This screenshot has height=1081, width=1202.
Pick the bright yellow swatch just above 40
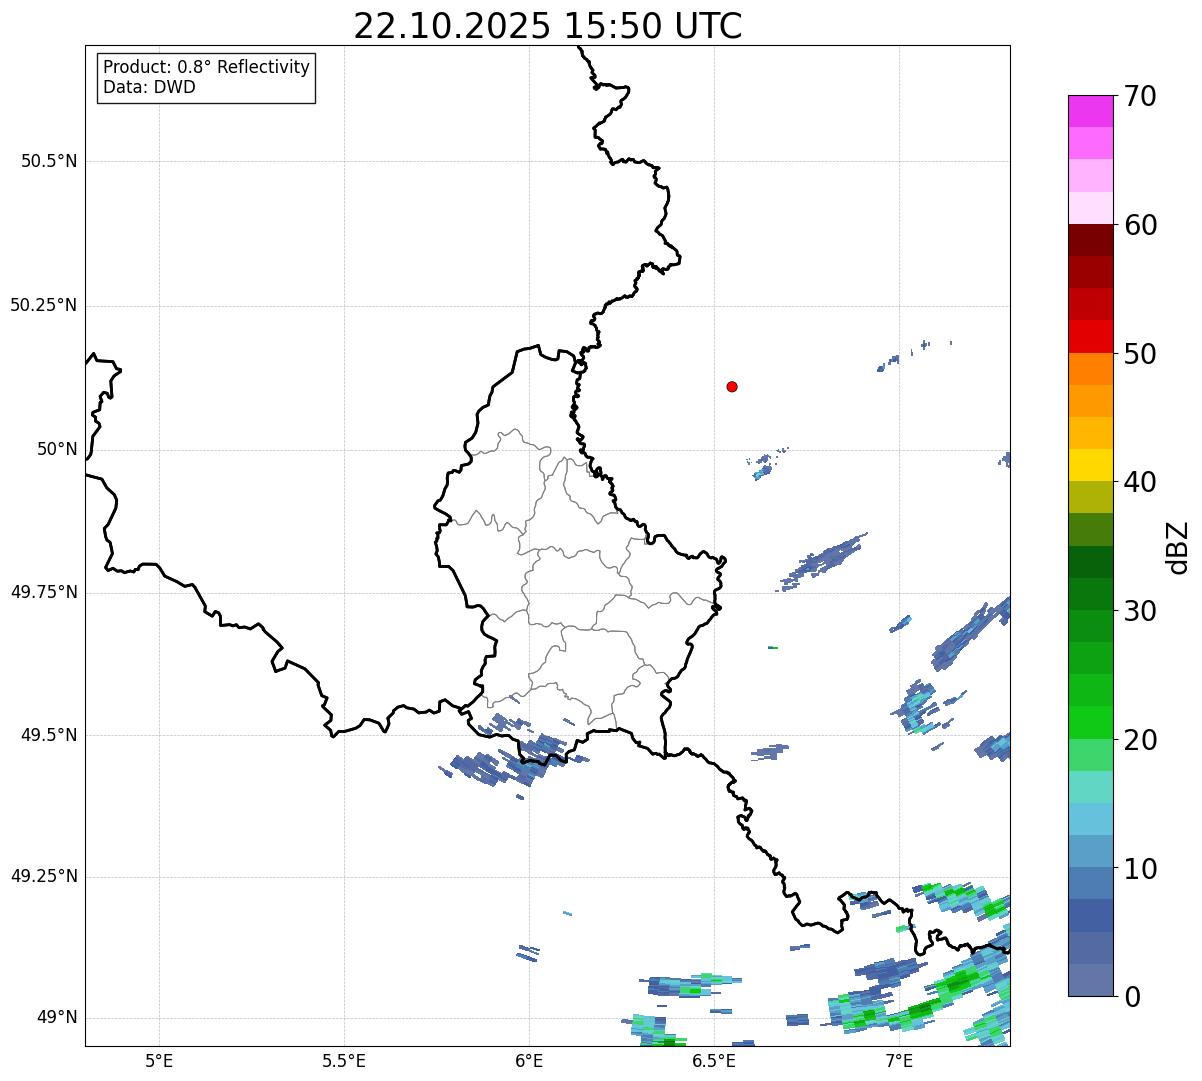click(x=1090, y=465)
